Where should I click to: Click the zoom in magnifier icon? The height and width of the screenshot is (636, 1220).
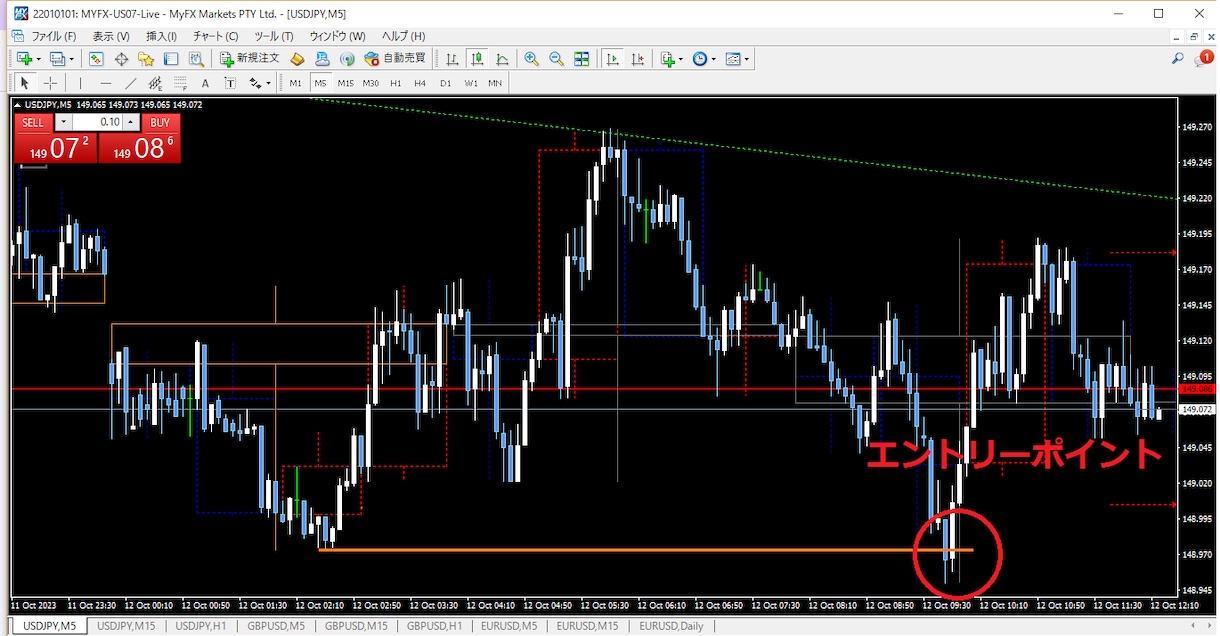(x=531, y=59)
